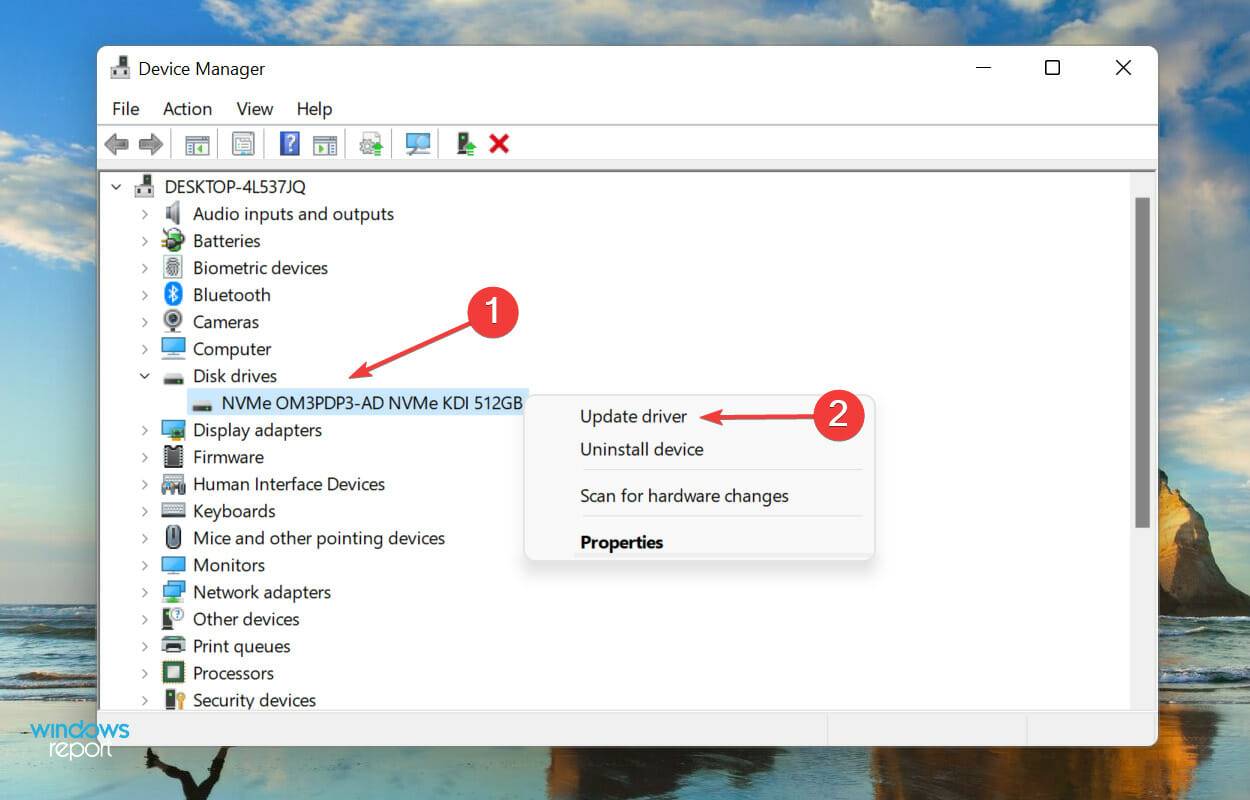Choose Update driver in the context menu
The height and width of the screenshot is (800, 1250).
coord(633,416)
